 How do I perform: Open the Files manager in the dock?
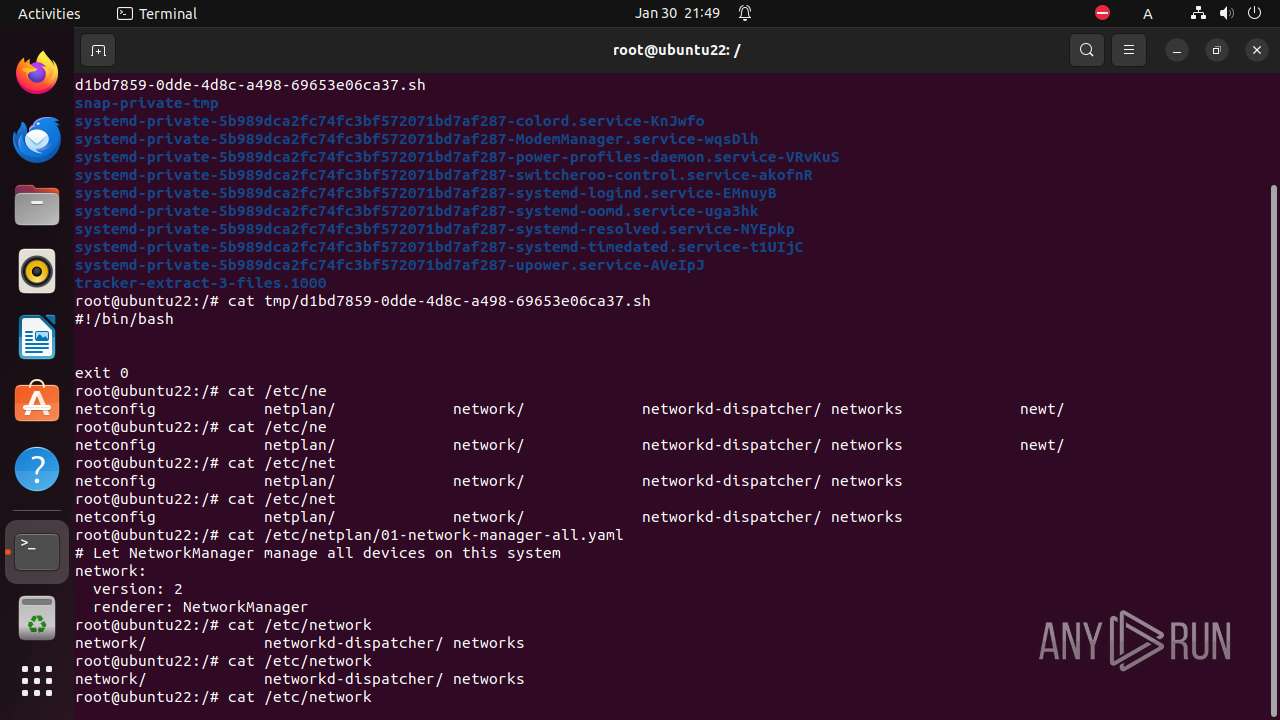[37, 205]
